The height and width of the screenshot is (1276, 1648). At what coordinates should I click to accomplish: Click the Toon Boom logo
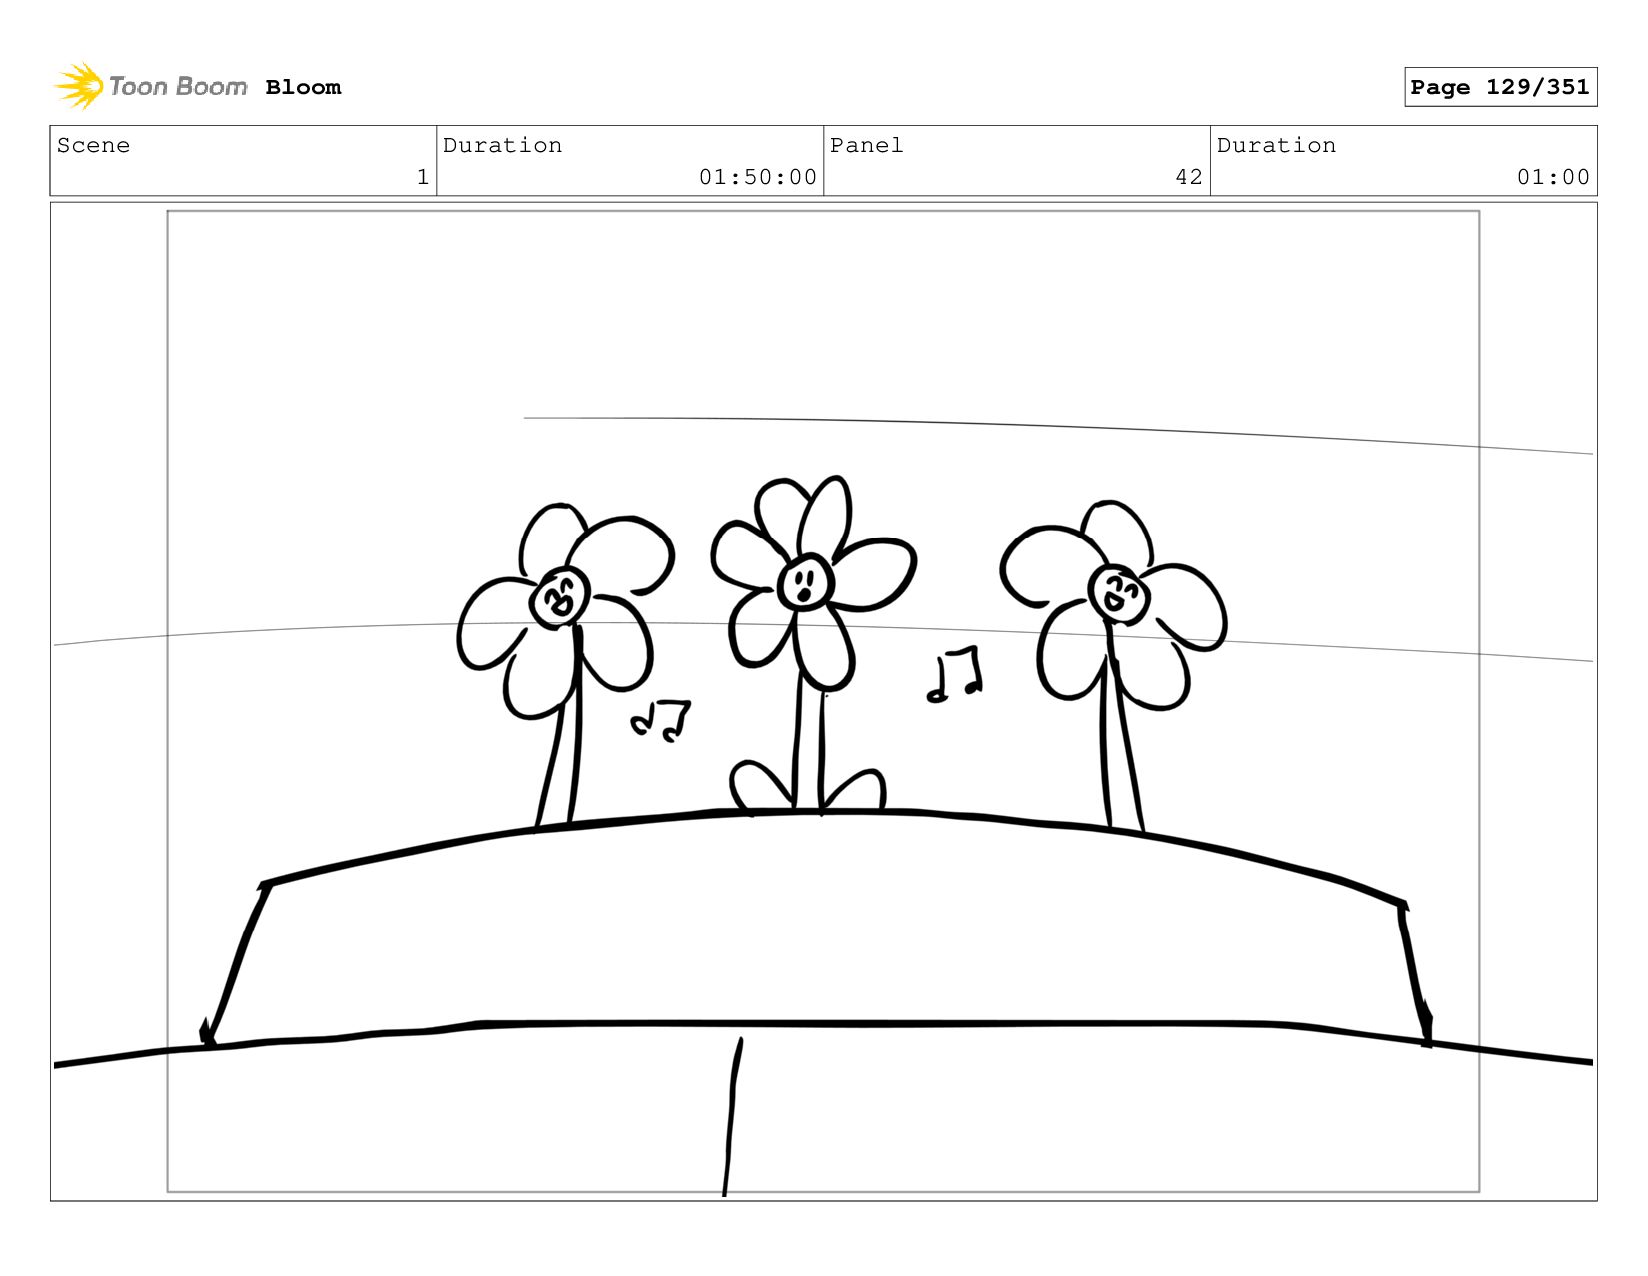click(150, 86)
